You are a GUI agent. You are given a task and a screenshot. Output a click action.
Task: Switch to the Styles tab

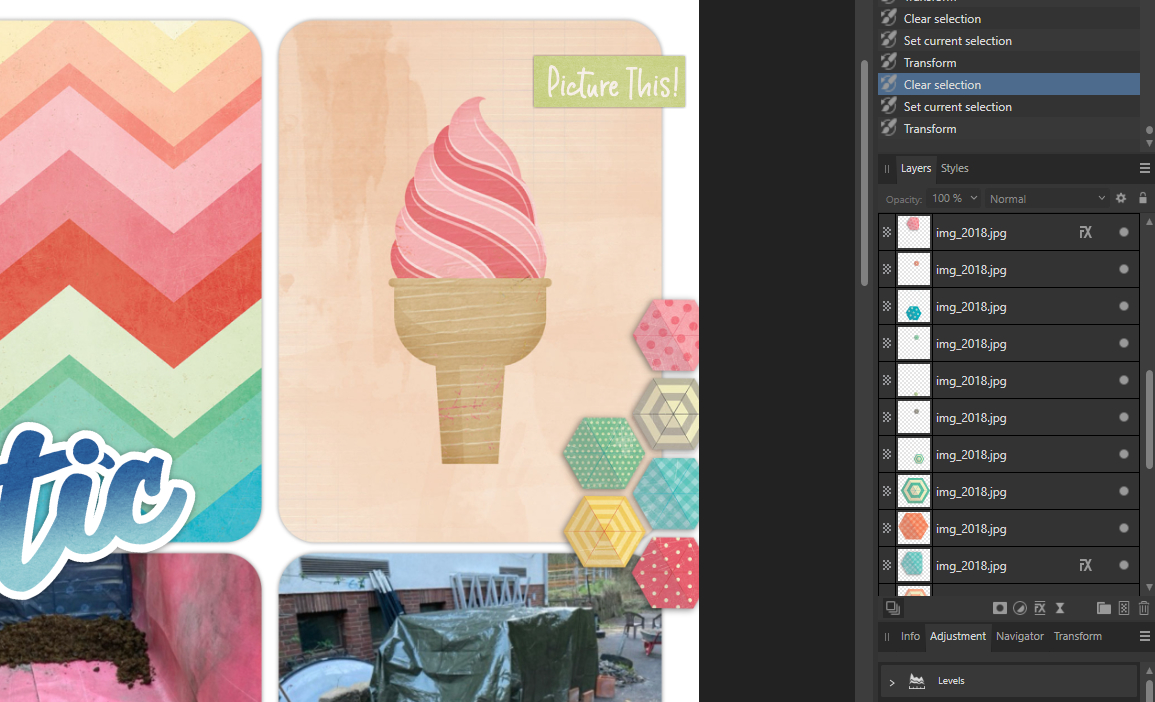955,169
